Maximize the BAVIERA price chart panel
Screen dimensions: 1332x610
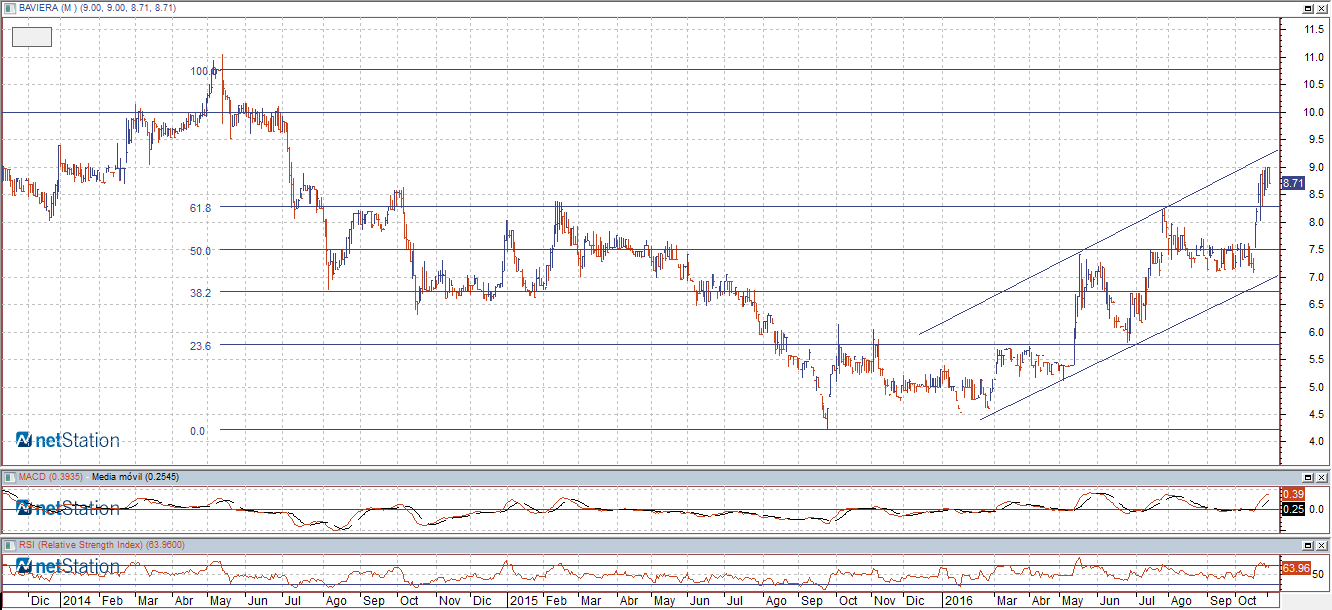point(1307,7)
